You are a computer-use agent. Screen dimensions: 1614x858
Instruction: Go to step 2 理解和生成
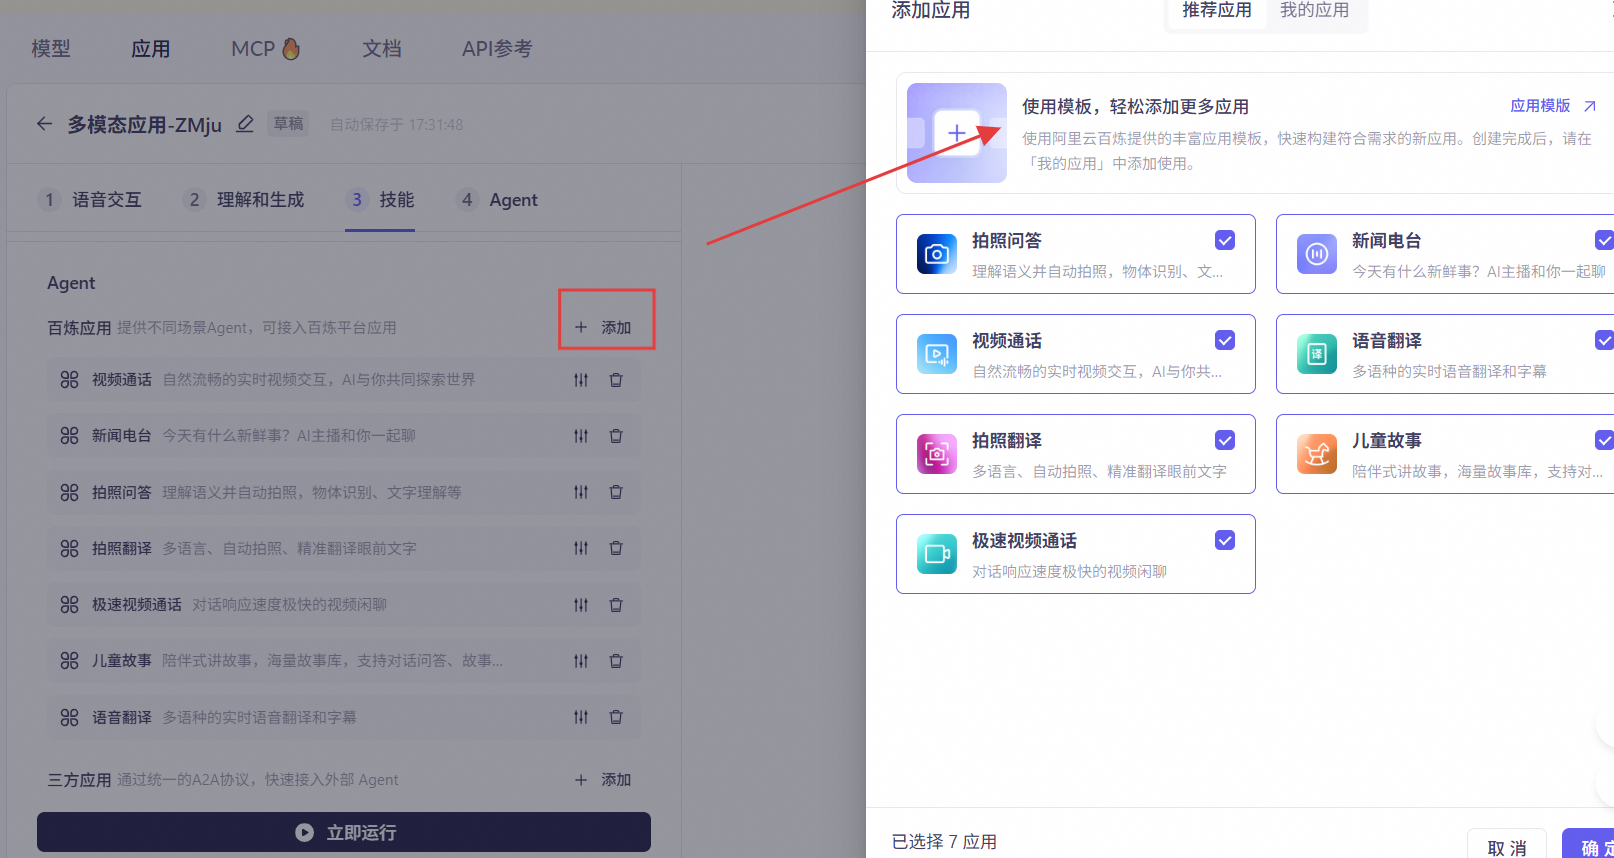coord(244,200)
